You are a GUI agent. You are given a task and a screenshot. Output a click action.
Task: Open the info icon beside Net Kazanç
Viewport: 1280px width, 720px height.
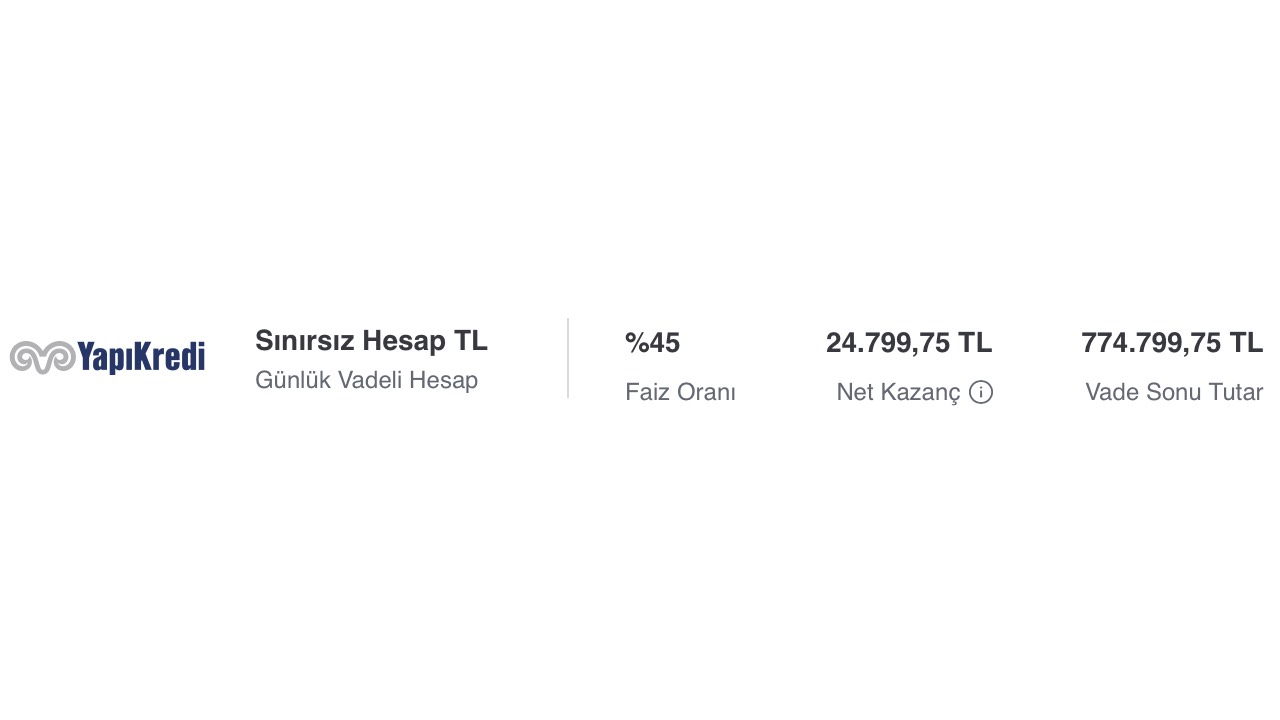coord(981,392)
